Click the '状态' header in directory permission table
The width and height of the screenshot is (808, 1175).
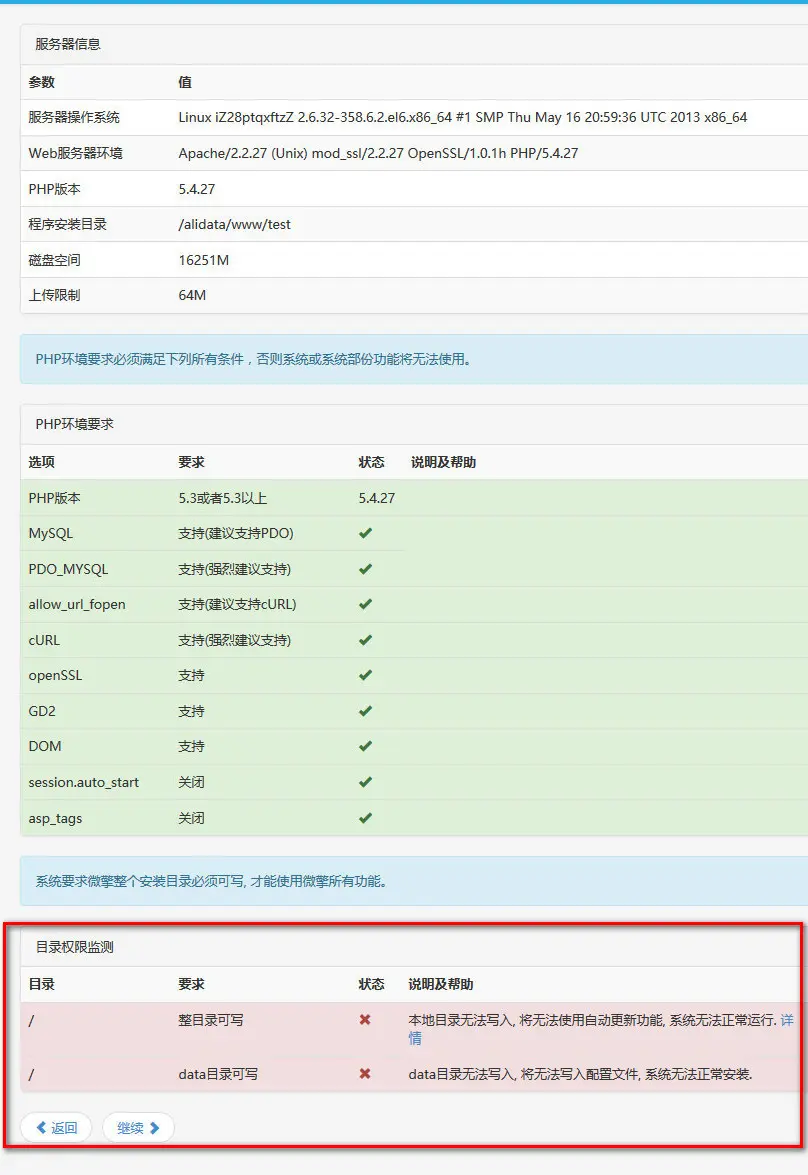click(371, 984)
